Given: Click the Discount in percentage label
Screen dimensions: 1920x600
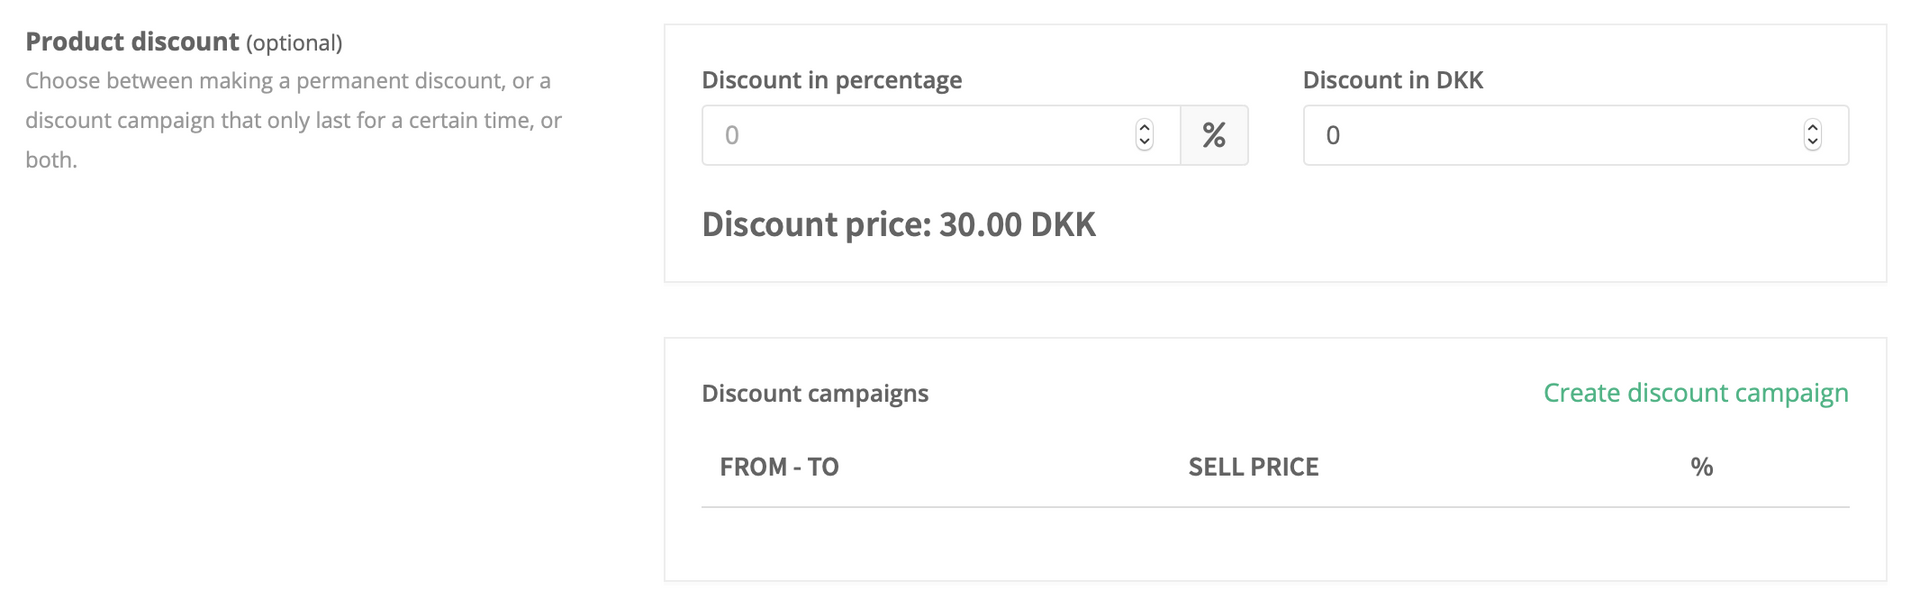Looking at the screenshot, I should tap(832, 80).
